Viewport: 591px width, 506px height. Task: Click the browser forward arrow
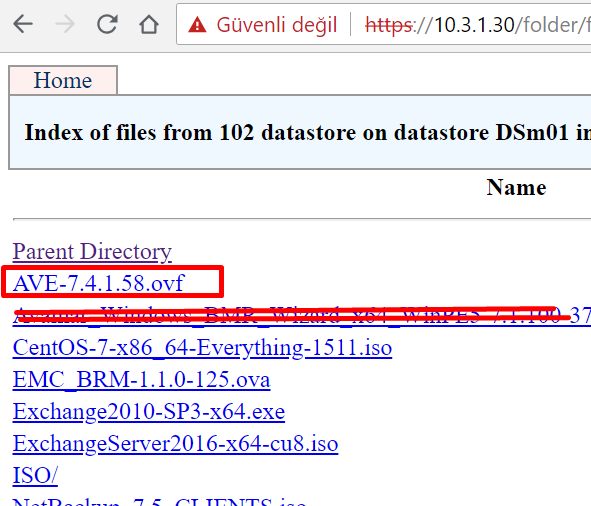65,25
